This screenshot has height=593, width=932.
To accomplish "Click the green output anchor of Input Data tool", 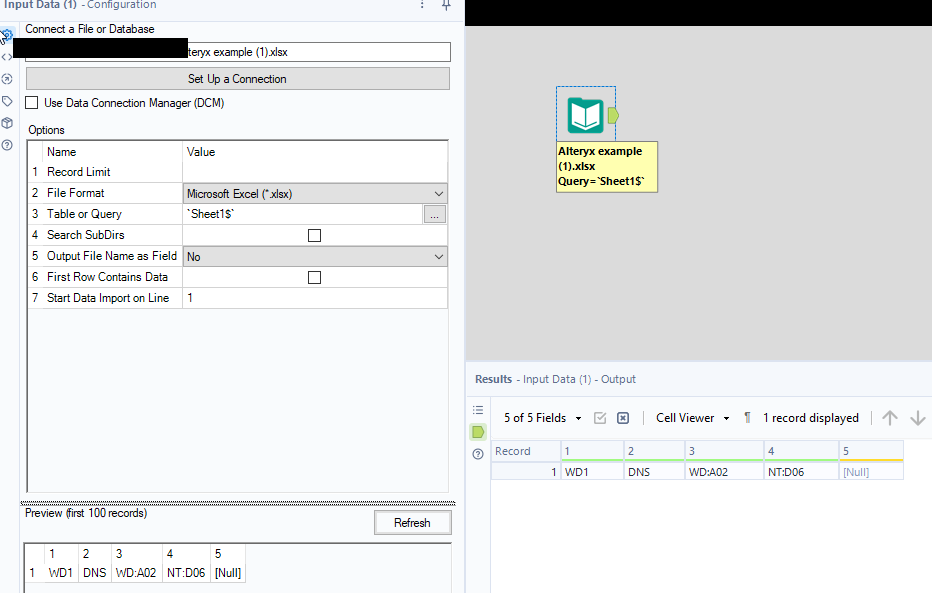I will tap(613, 115).
